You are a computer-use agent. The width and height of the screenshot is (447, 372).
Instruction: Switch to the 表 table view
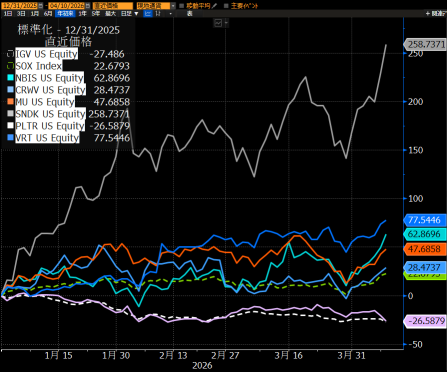point(189,13)
